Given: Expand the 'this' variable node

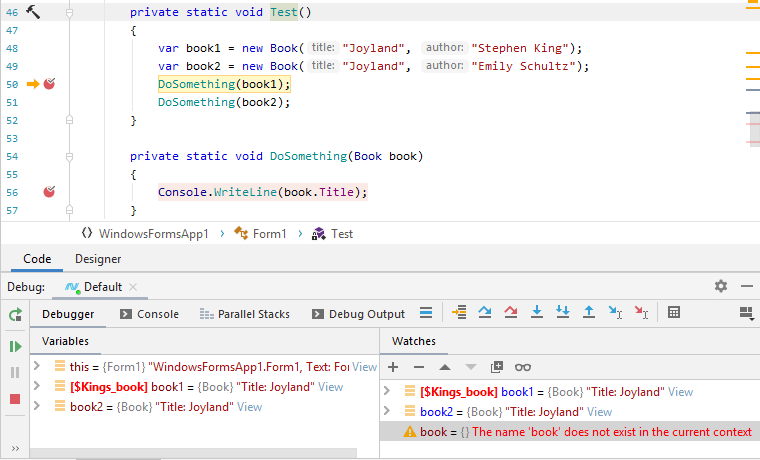Looking at the screenshot, I should click(x=37, y=365).
